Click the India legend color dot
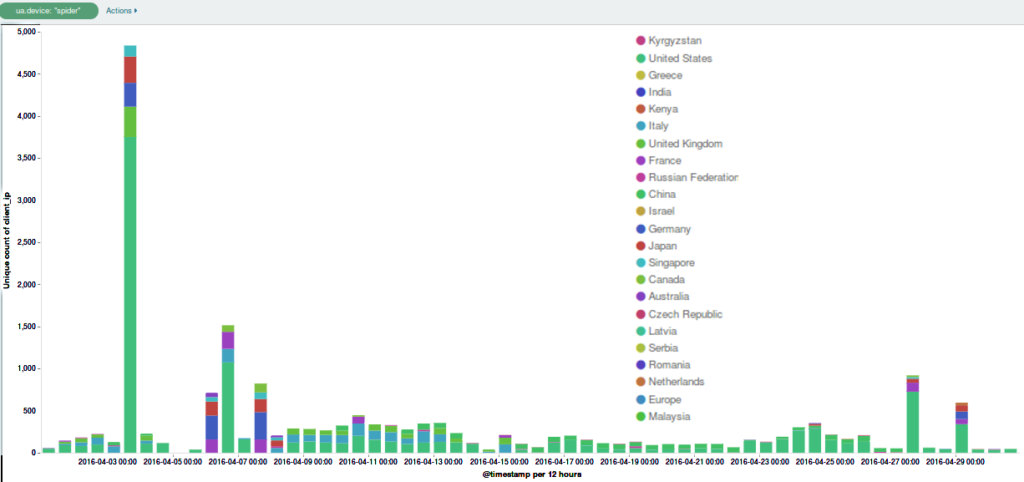The height and width of the screenshot is (482, 1024). [640, 92]
